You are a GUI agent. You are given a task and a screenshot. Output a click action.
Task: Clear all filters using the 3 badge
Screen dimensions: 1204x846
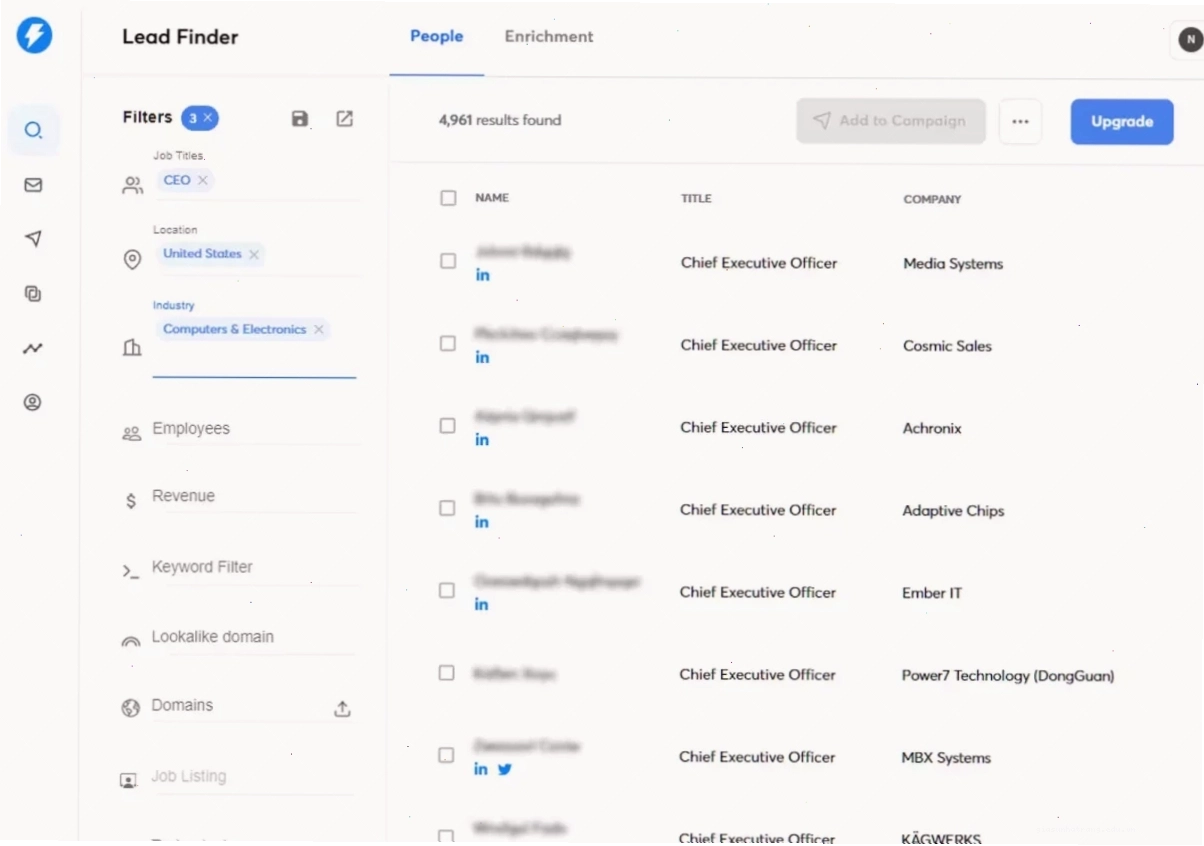pyautogui.click(x=200, y=118)
